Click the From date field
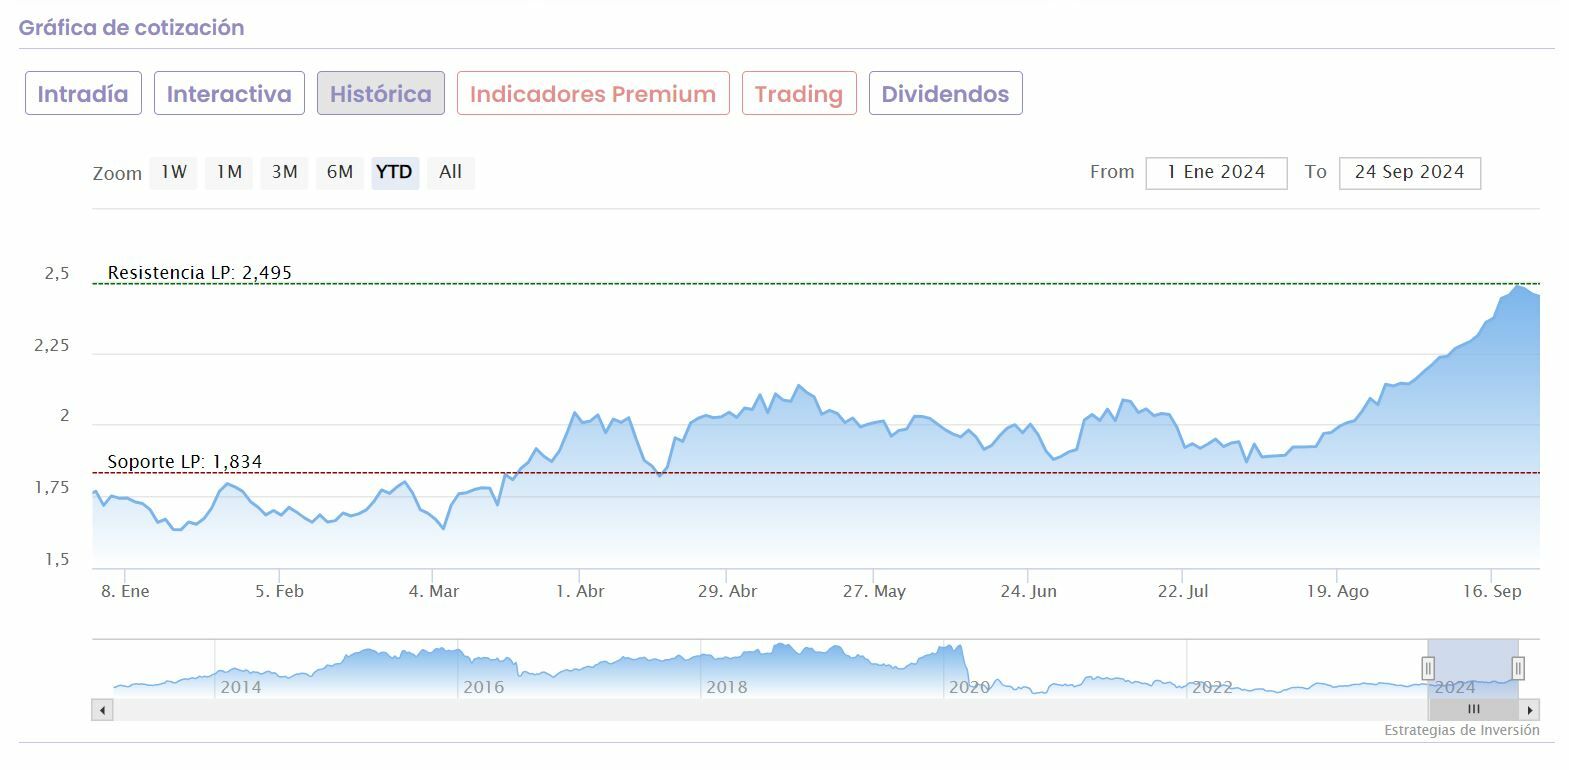The height and width of the screenshot is (770, 1569). pos(1216,172)
